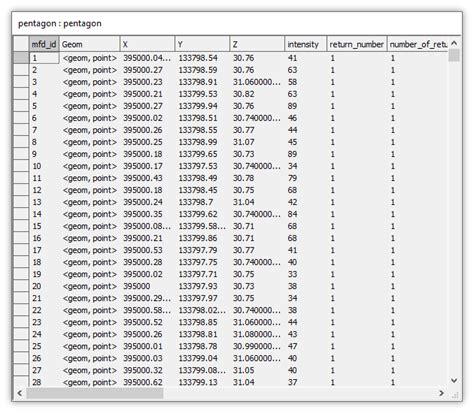Click the vertical scrollbar down arrow
The height and width of the screenshot is (413, 474).
(x=454, y=380)
